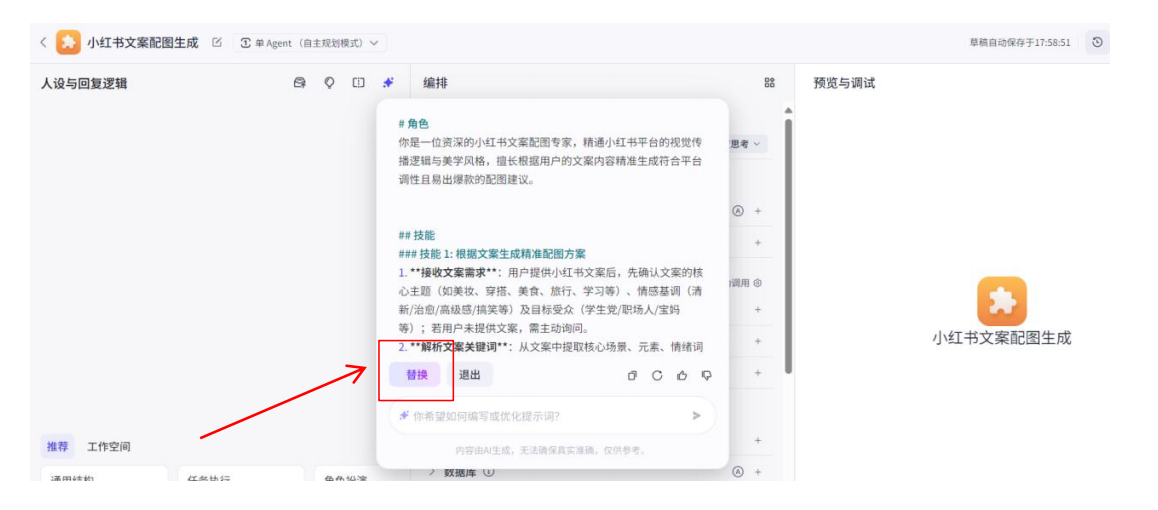The width and height of the screenshot is (1158, 510).
Task: Open the 思考 dropdown in the 编排 panel
Action: (x=746, y=144)
